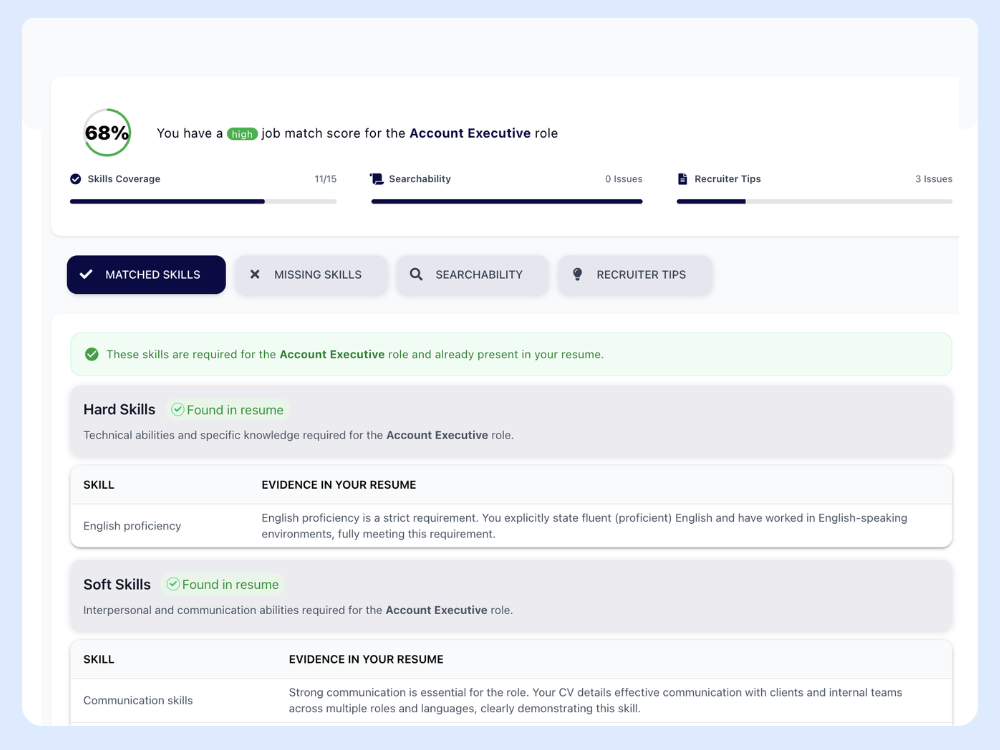Click the 11/15 skills coverage count
The image size is (1000, 750).
(325, 179)
